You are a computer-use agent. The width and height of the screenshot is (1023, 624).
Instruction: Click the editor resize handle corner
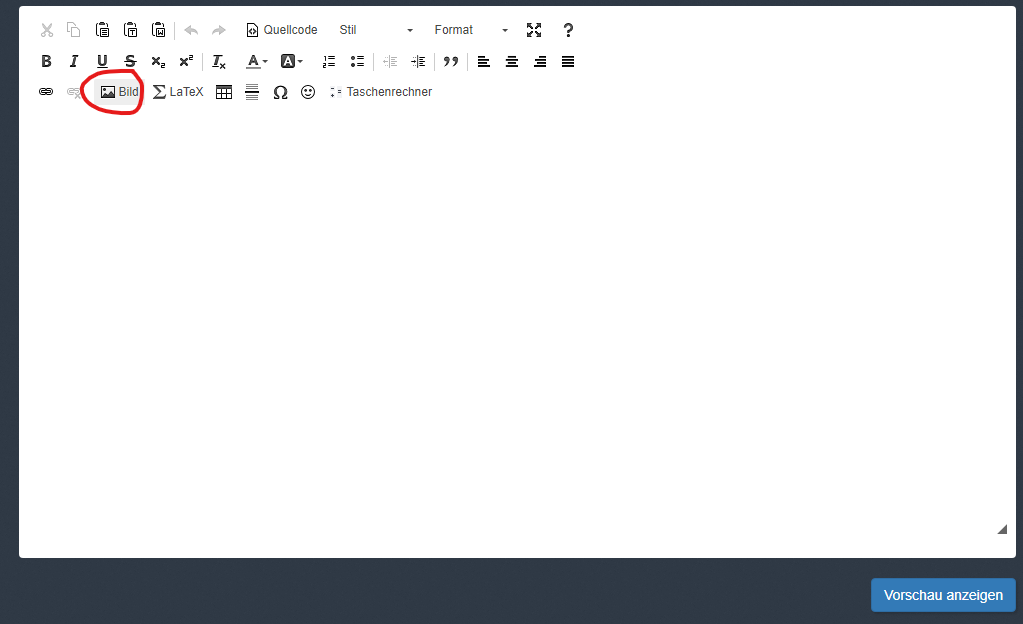pos(1002,530)
